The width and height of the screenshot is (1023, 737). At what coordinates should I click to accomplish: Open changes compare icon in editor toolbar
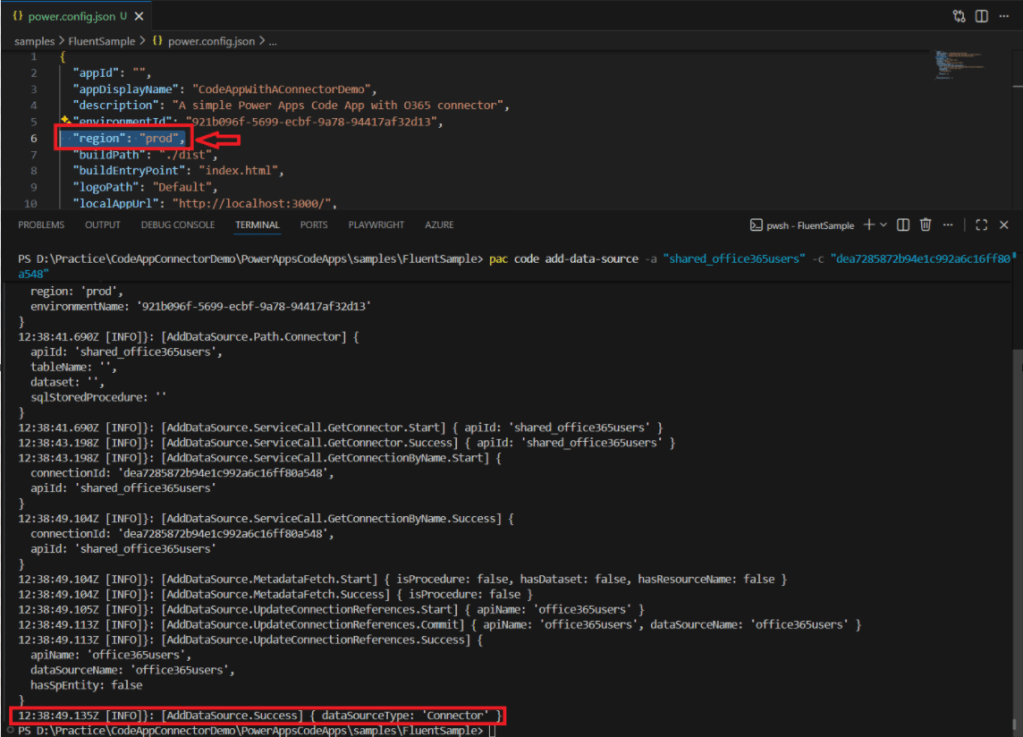tap(959, 17)
